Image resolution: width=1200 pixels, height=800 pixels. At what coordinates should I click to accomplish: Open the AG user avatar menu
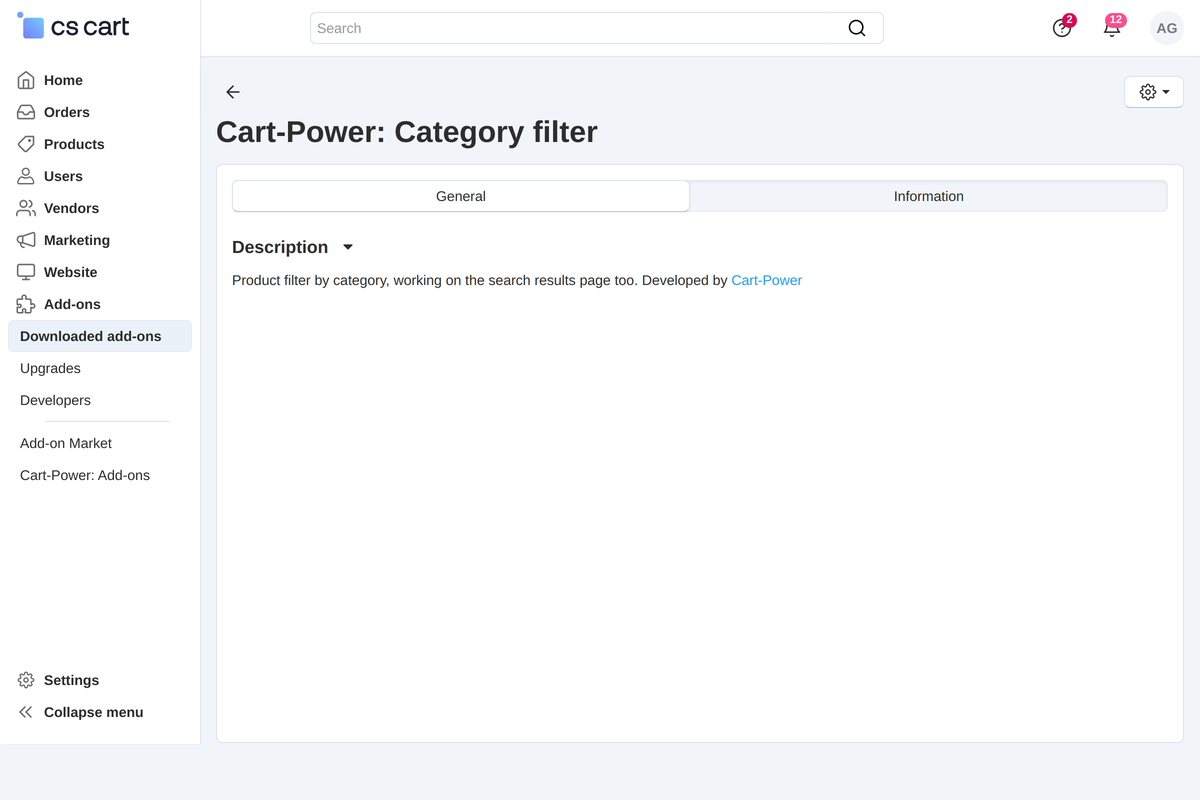pos(1167,28)
